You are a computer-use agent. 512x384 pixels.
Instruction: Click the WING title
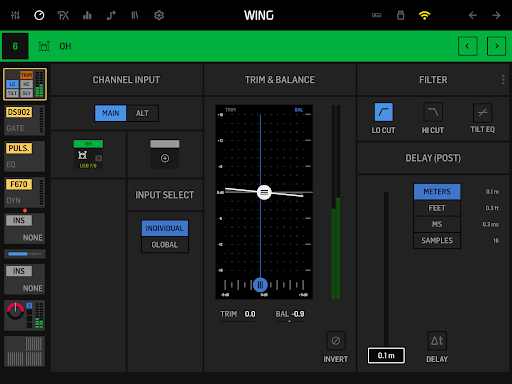point(259,15)
